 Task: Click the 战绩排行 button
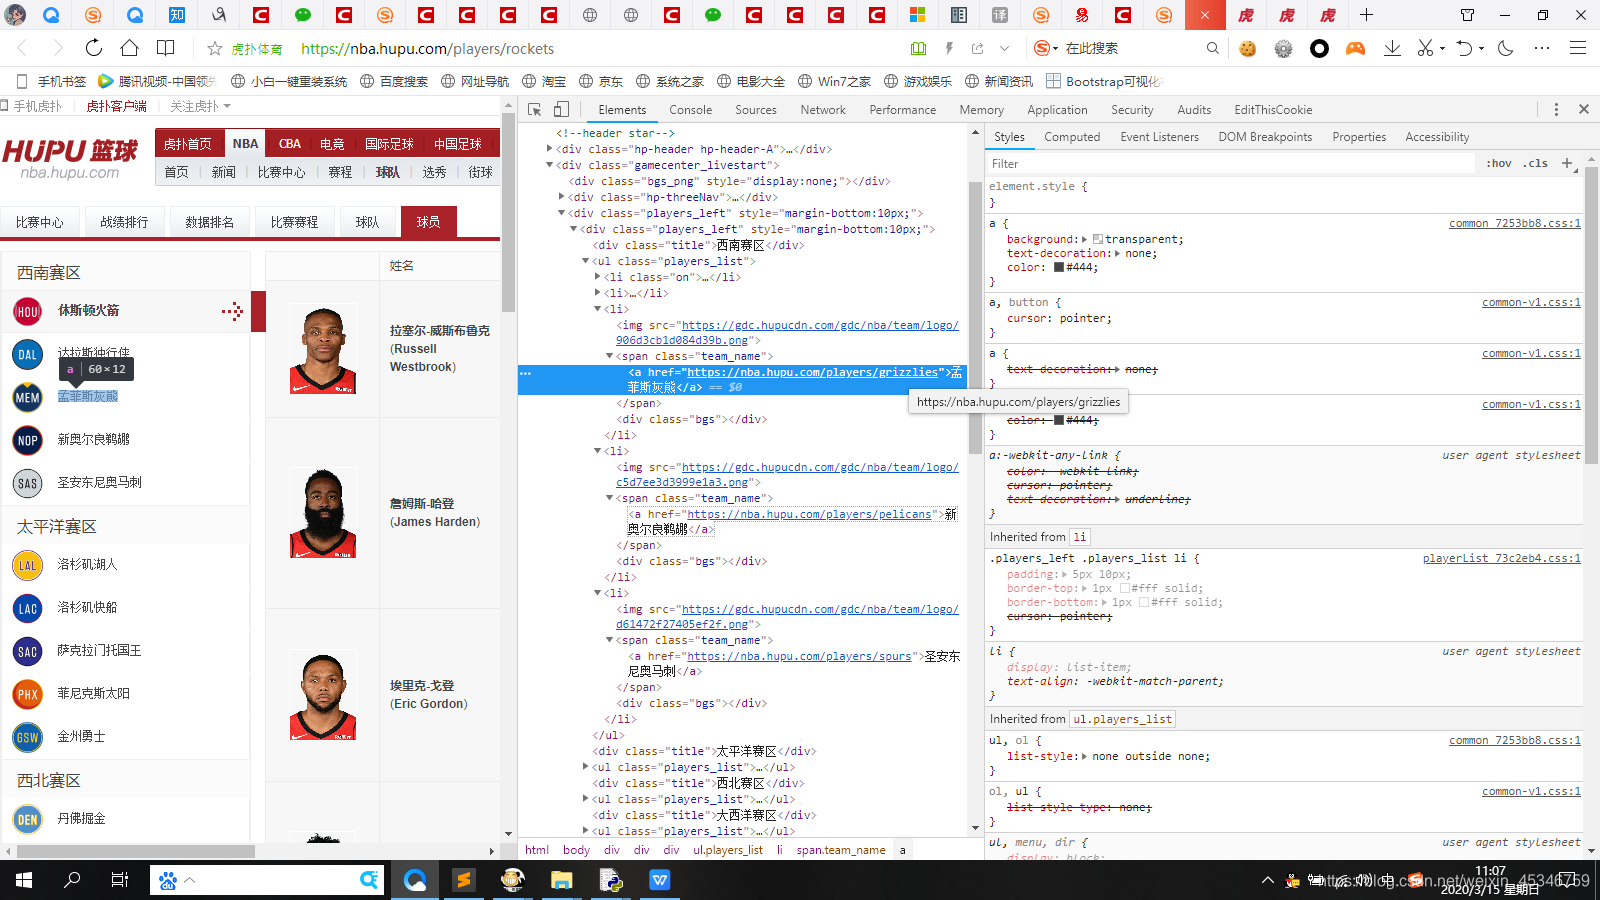pyautogui.click(x=124, y=222)
